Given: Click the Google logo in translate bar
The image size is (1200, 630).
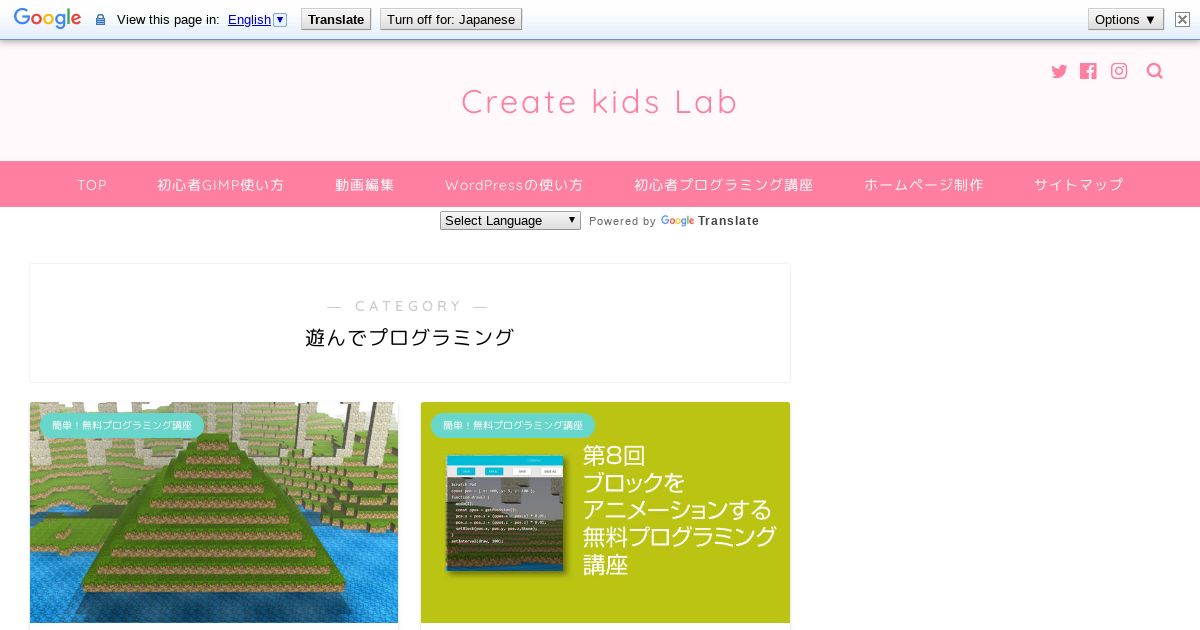Looking at the screenshot, I should (47, 19).
